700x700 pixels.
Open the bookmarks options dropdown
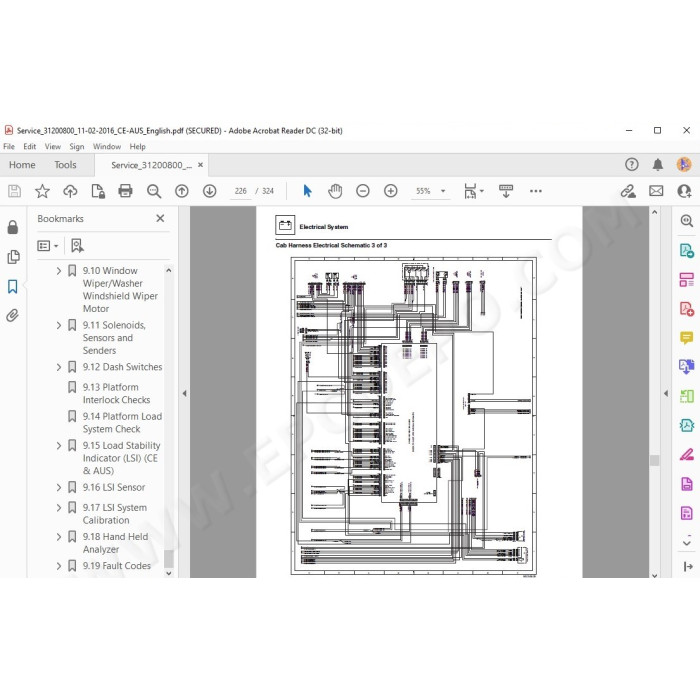[48, 246]
